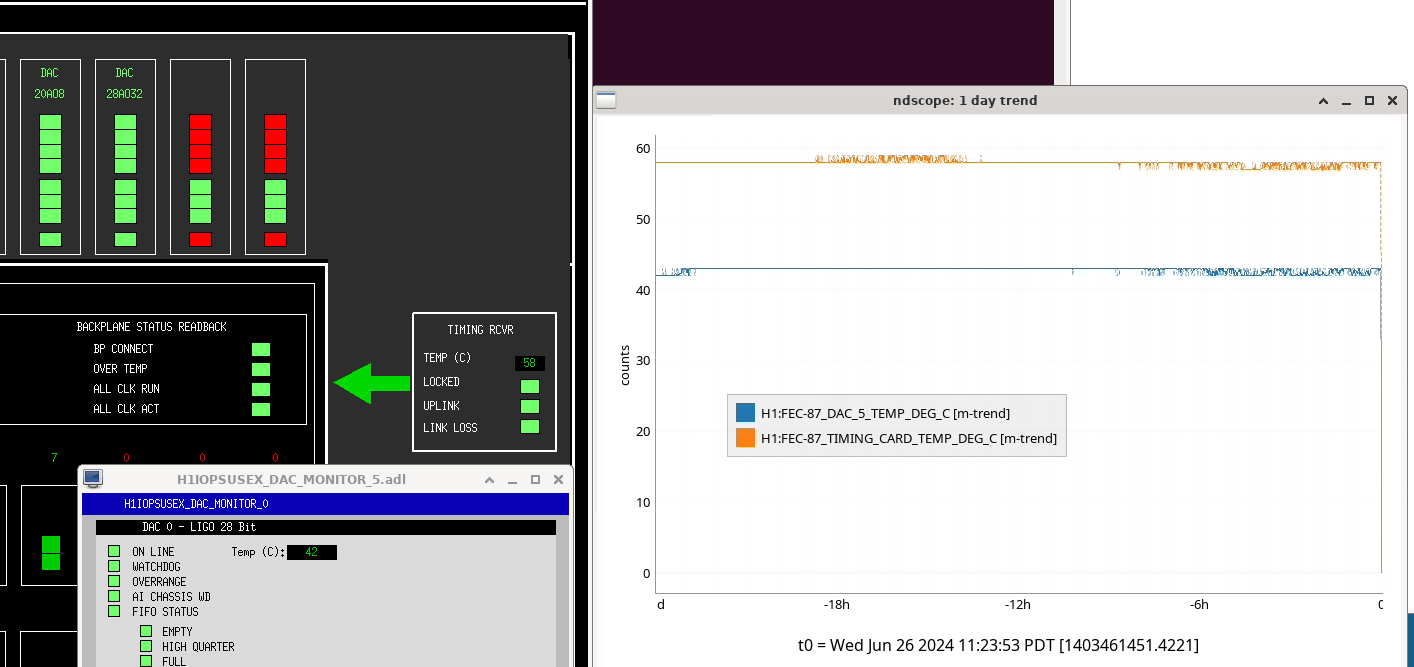Click the 60 y-axis tick label
Image resolution: width=1414 pixels, height=667 pixels.
point(643,149)
